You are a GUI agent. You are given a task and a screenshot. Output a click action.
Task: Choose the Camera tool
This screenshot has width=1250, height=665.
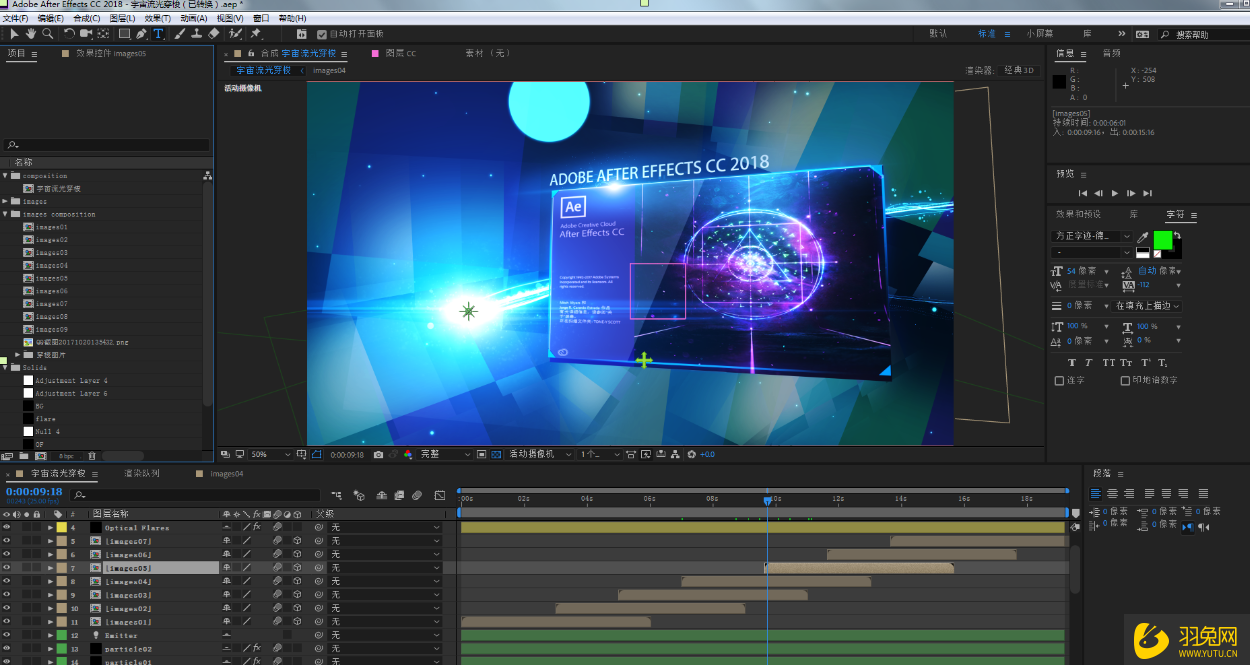click(85, 33)
